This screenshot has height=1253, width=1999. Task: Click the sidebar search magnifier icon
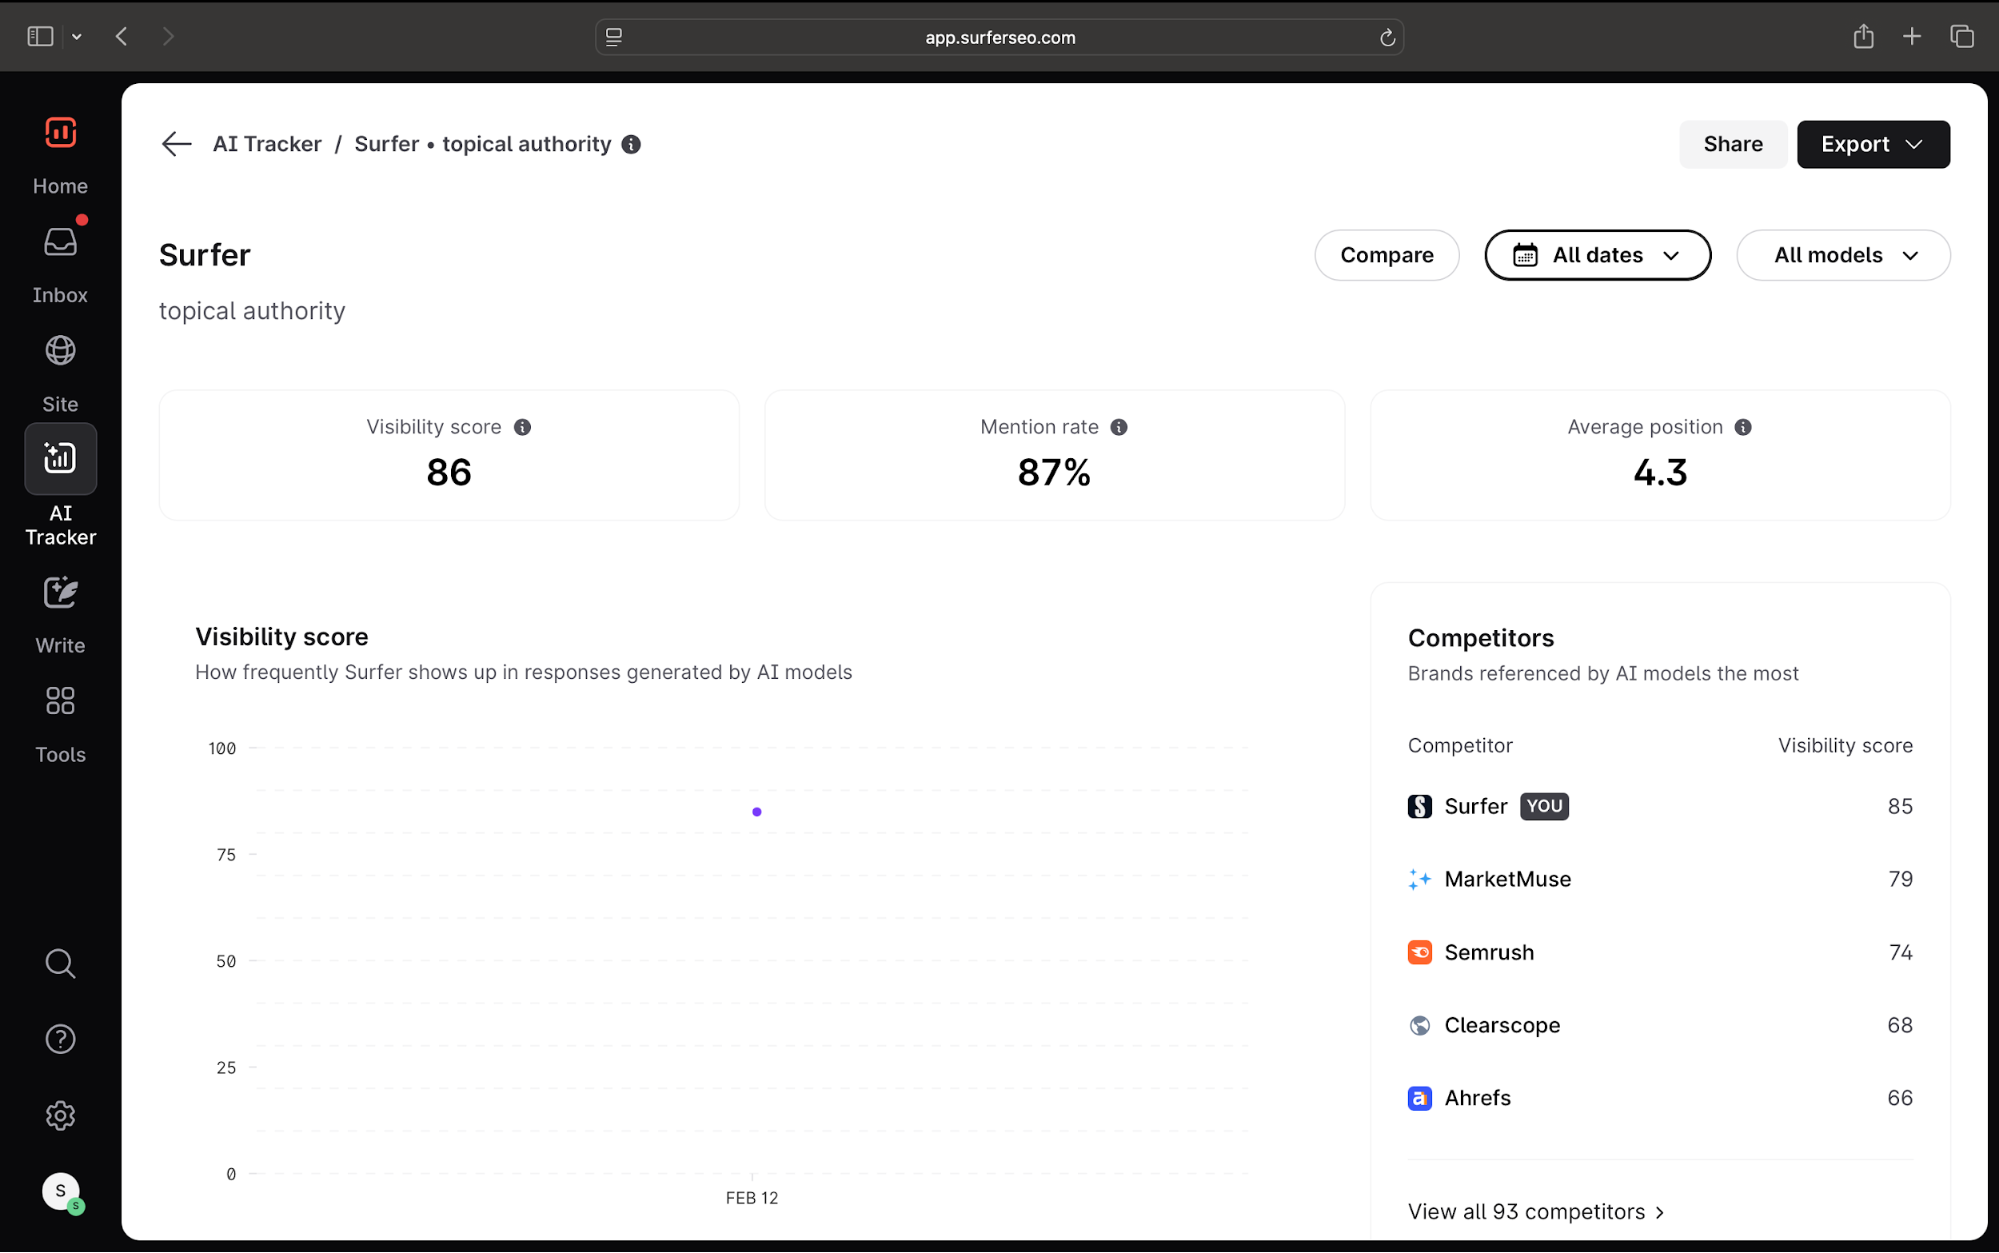60,963
